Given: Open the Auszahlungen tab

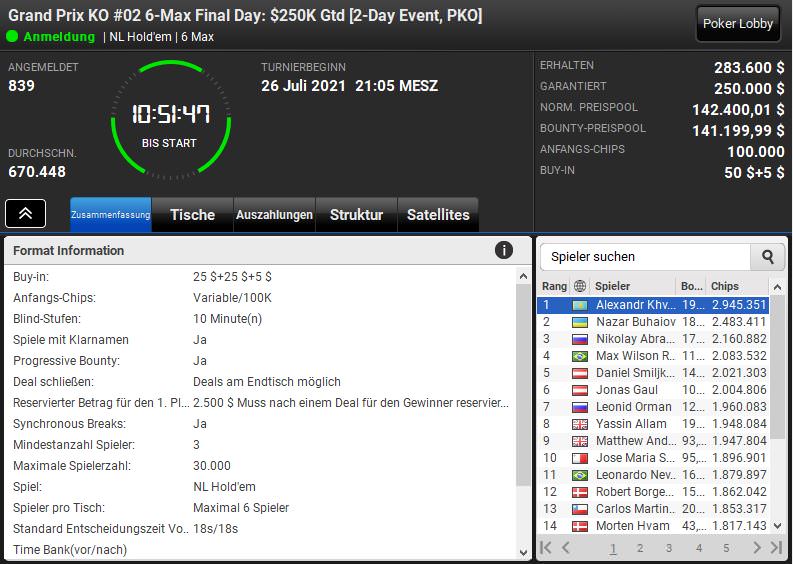Looking at the screenshot, I should [274, 214].
